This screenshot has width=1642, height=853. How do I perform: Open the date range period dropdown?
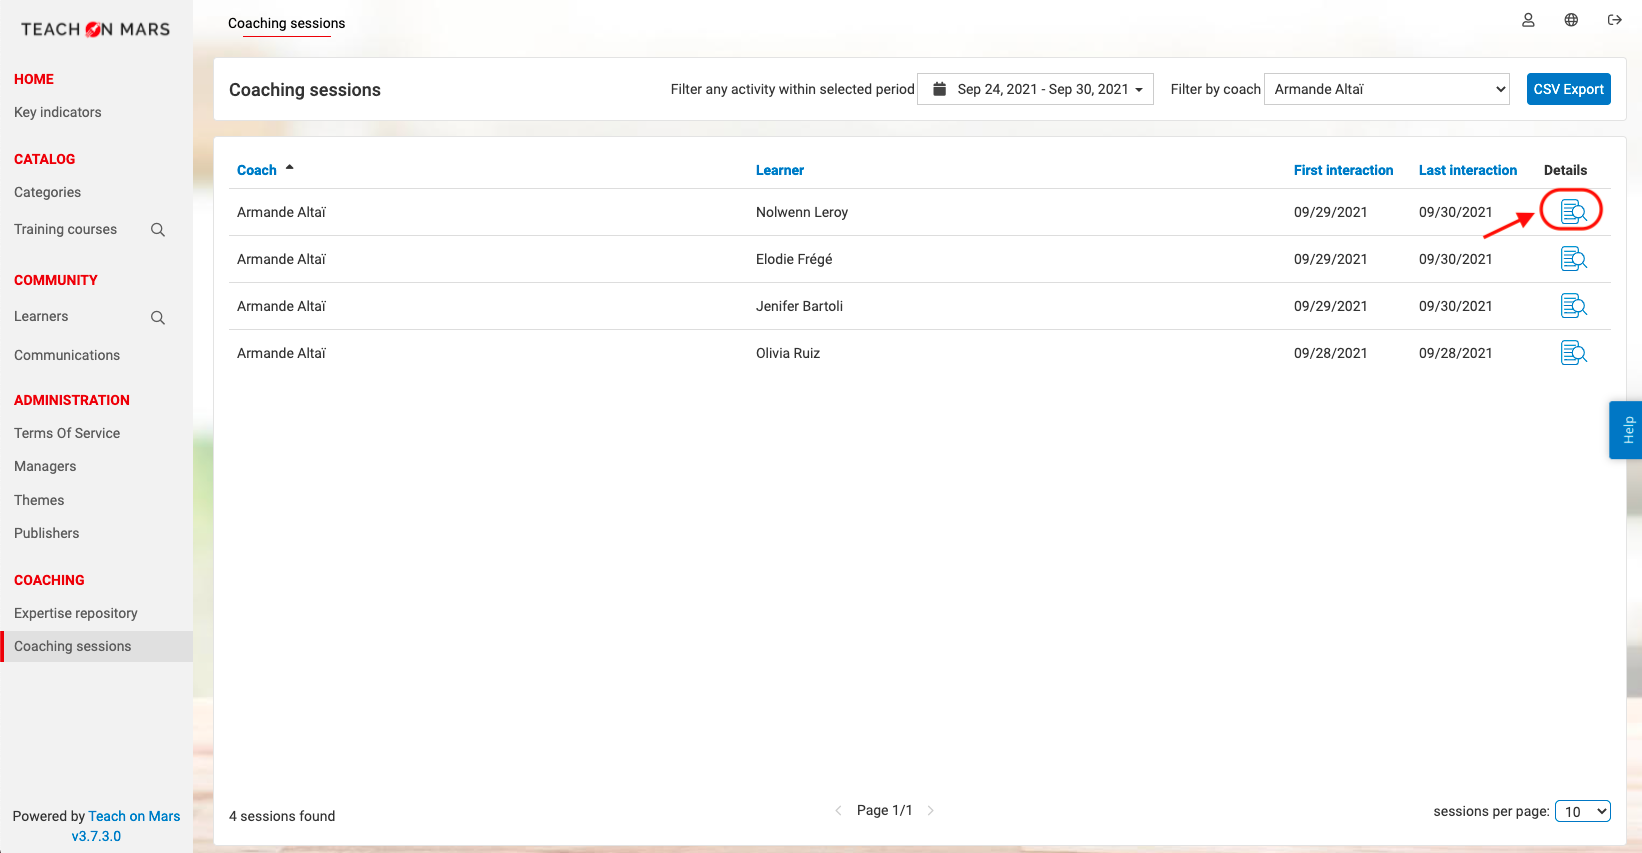tap(1035, 89)
